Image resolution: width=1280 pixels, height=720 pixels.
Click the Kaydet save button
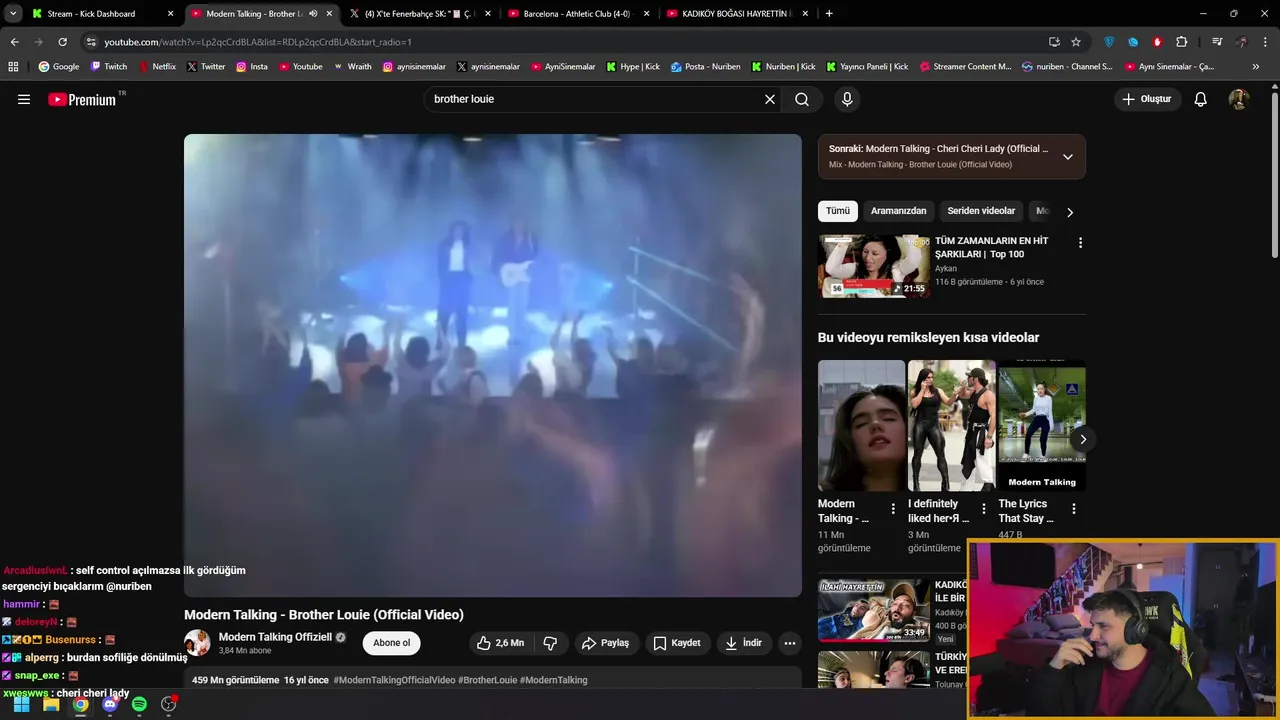677,643
